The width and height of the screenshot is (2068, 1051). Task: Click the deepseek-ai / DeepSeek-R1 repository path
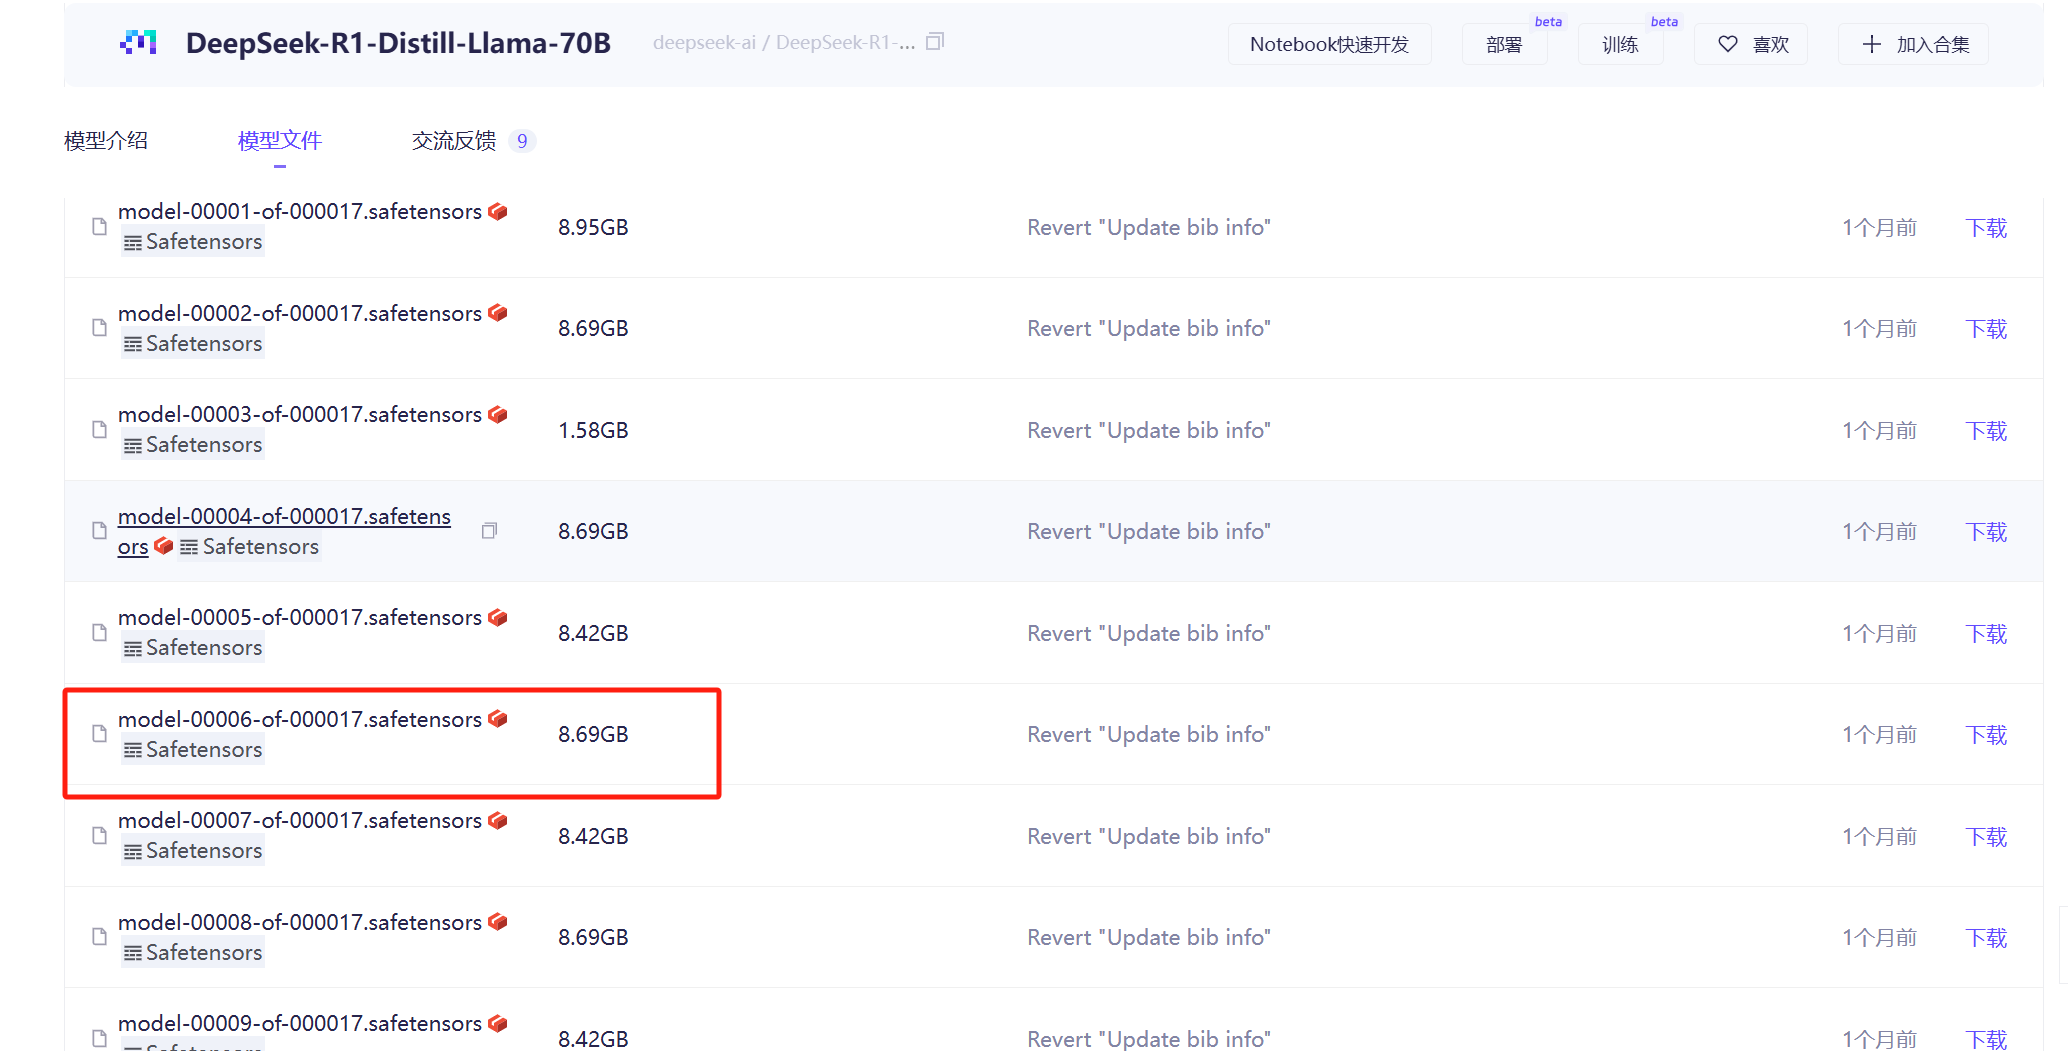[x=784, y=43]
